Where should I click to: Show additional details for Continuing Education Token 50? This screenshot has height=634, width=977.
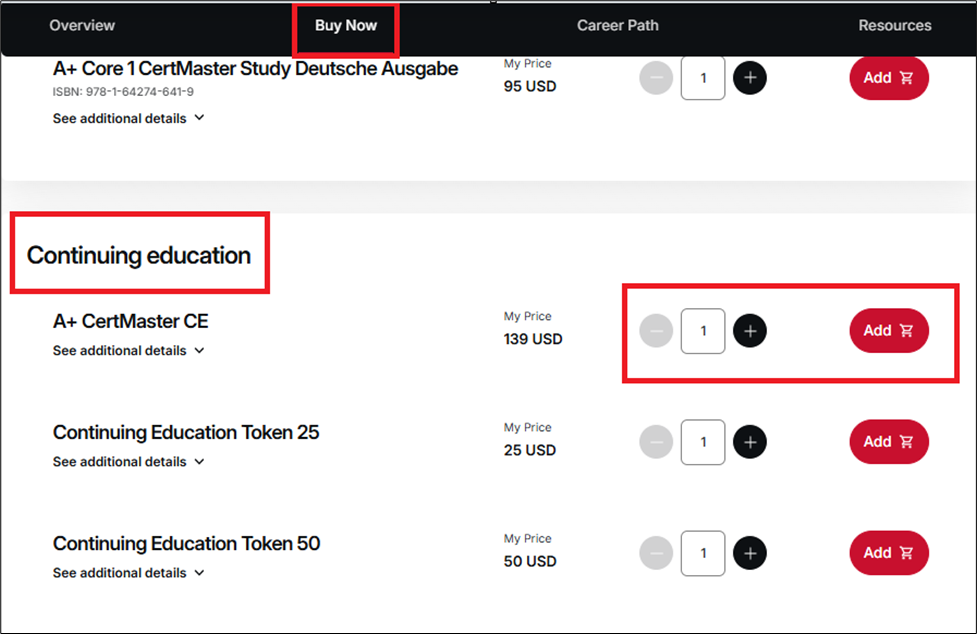(x=128, y=573)
